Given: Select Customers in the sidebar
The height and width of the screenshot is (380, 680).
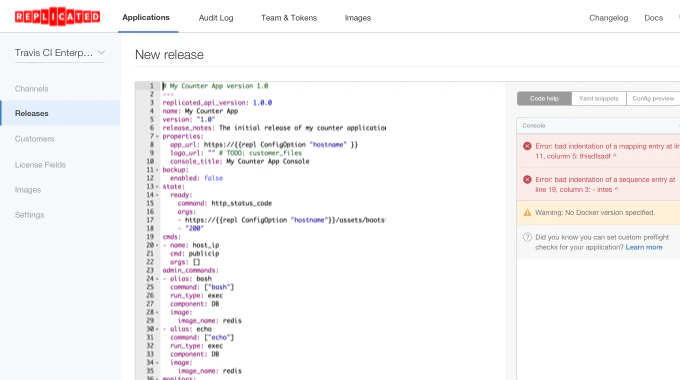Looking at the screenshot, I should coord(34,139).
